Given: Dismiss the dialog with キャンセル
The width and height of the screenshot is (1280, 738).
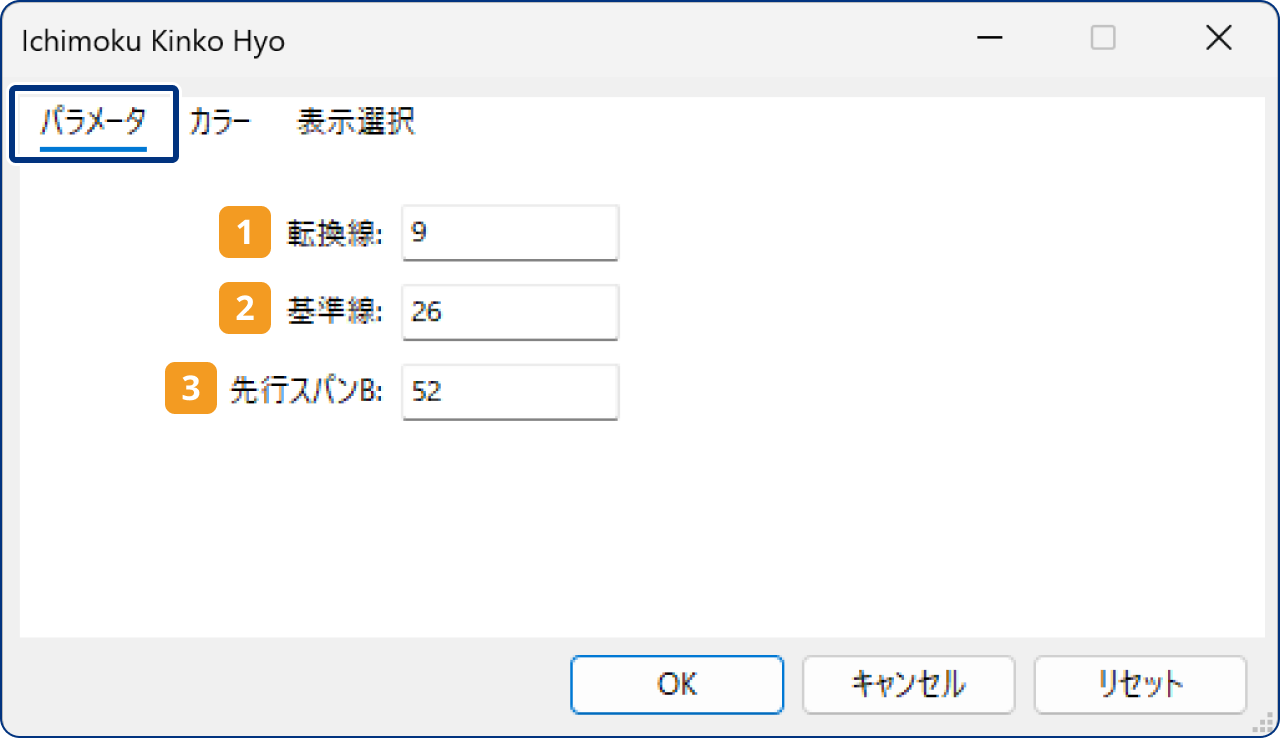Looking at the screenshot, I should coord(908,685).
